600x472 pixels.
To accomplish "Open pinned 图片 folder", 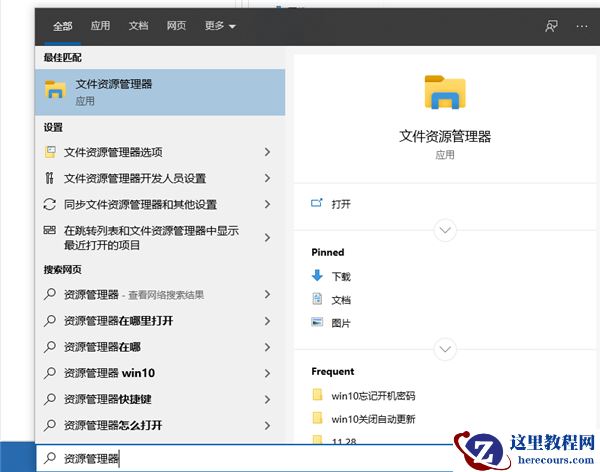I will 341,323.
